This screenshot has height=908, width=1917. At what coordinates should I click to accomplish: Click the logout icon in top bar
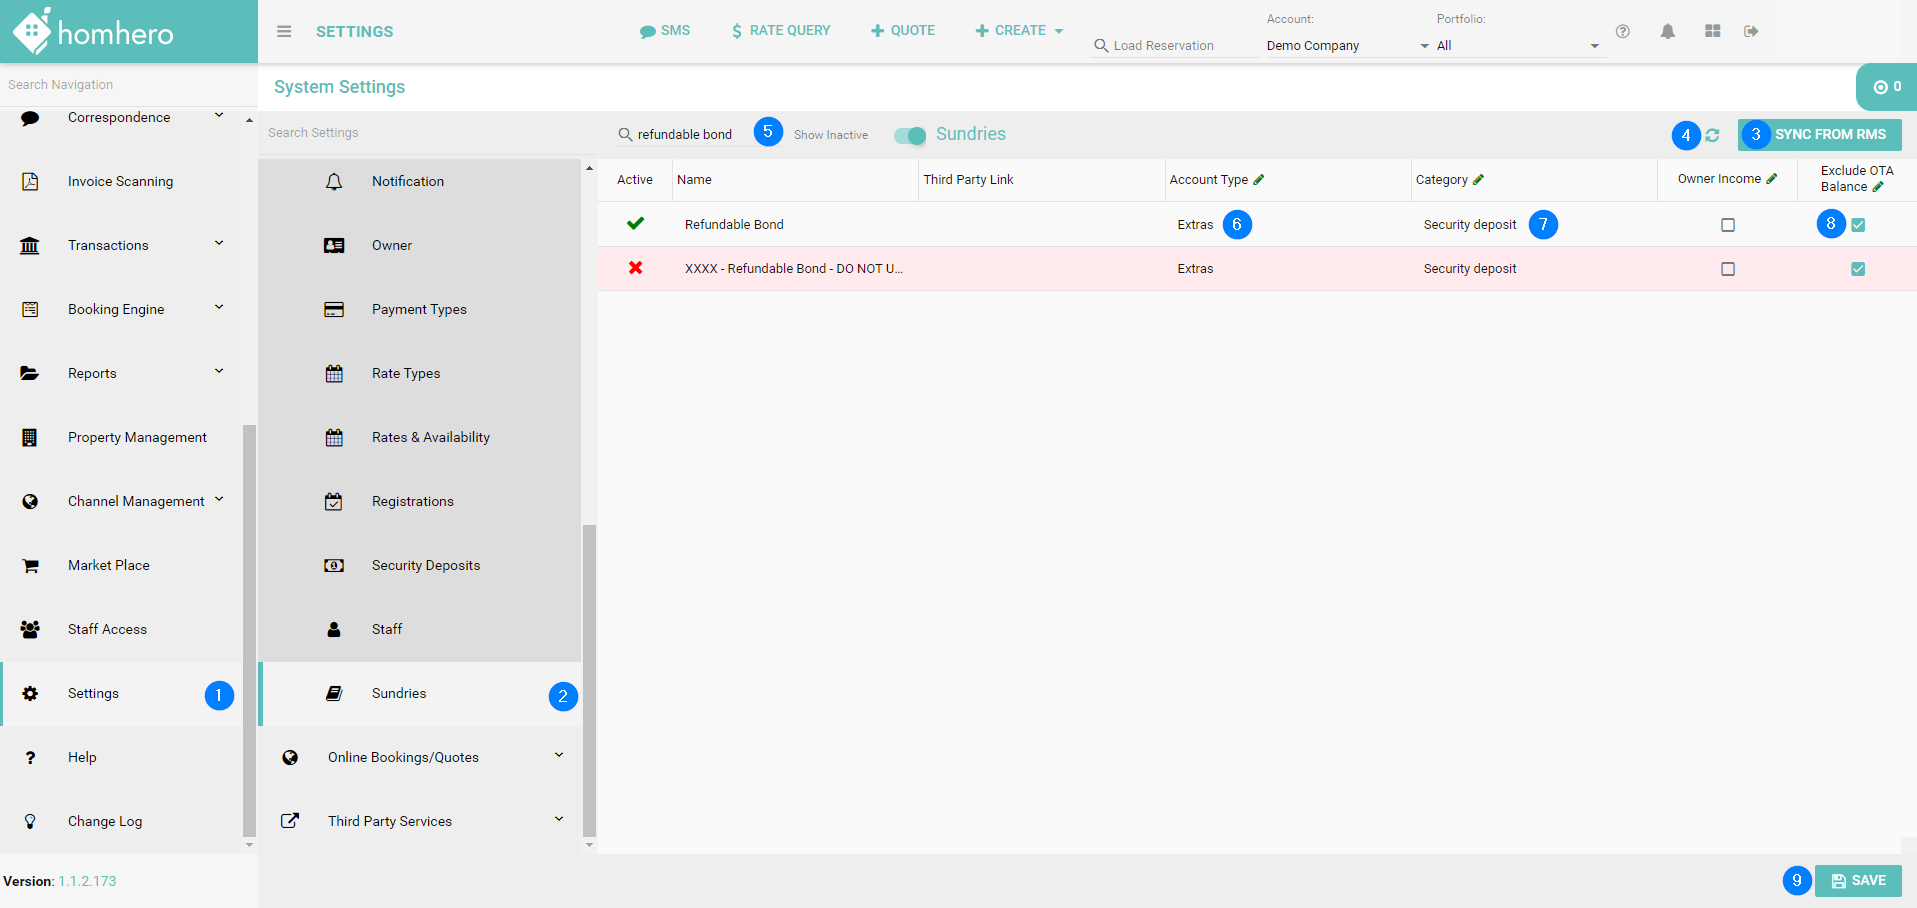tap(1751, 31)
